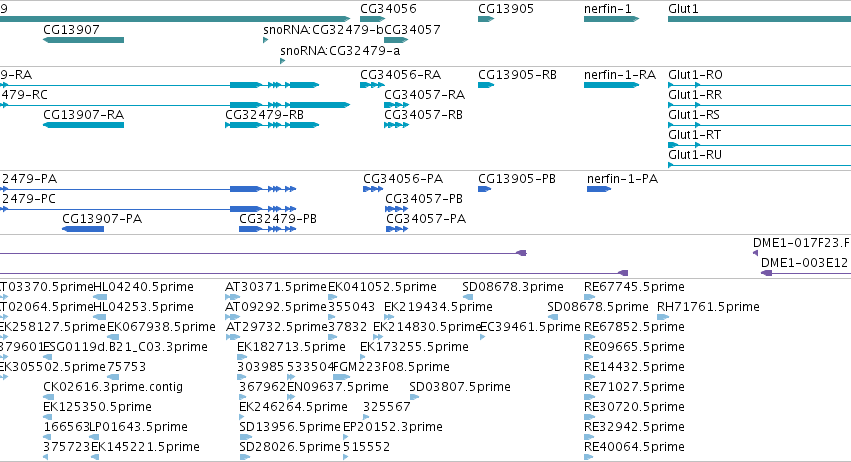The height and width of the screenshot is (462, 851).
Task: Click the dark blue CG13907-PA protein bar
Action: pyautogui.click(x=83, y=229)
